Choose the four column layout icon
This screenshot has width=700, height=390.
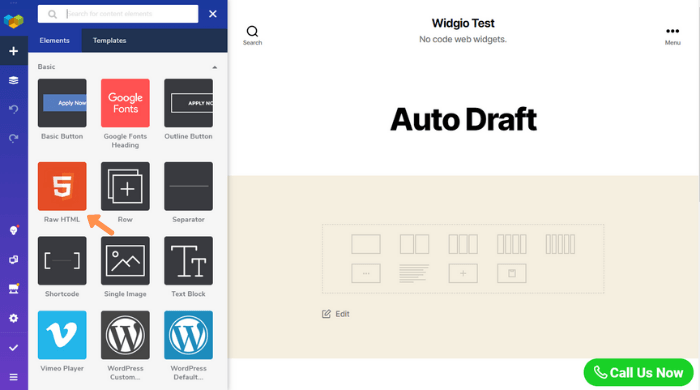point(512,244)
